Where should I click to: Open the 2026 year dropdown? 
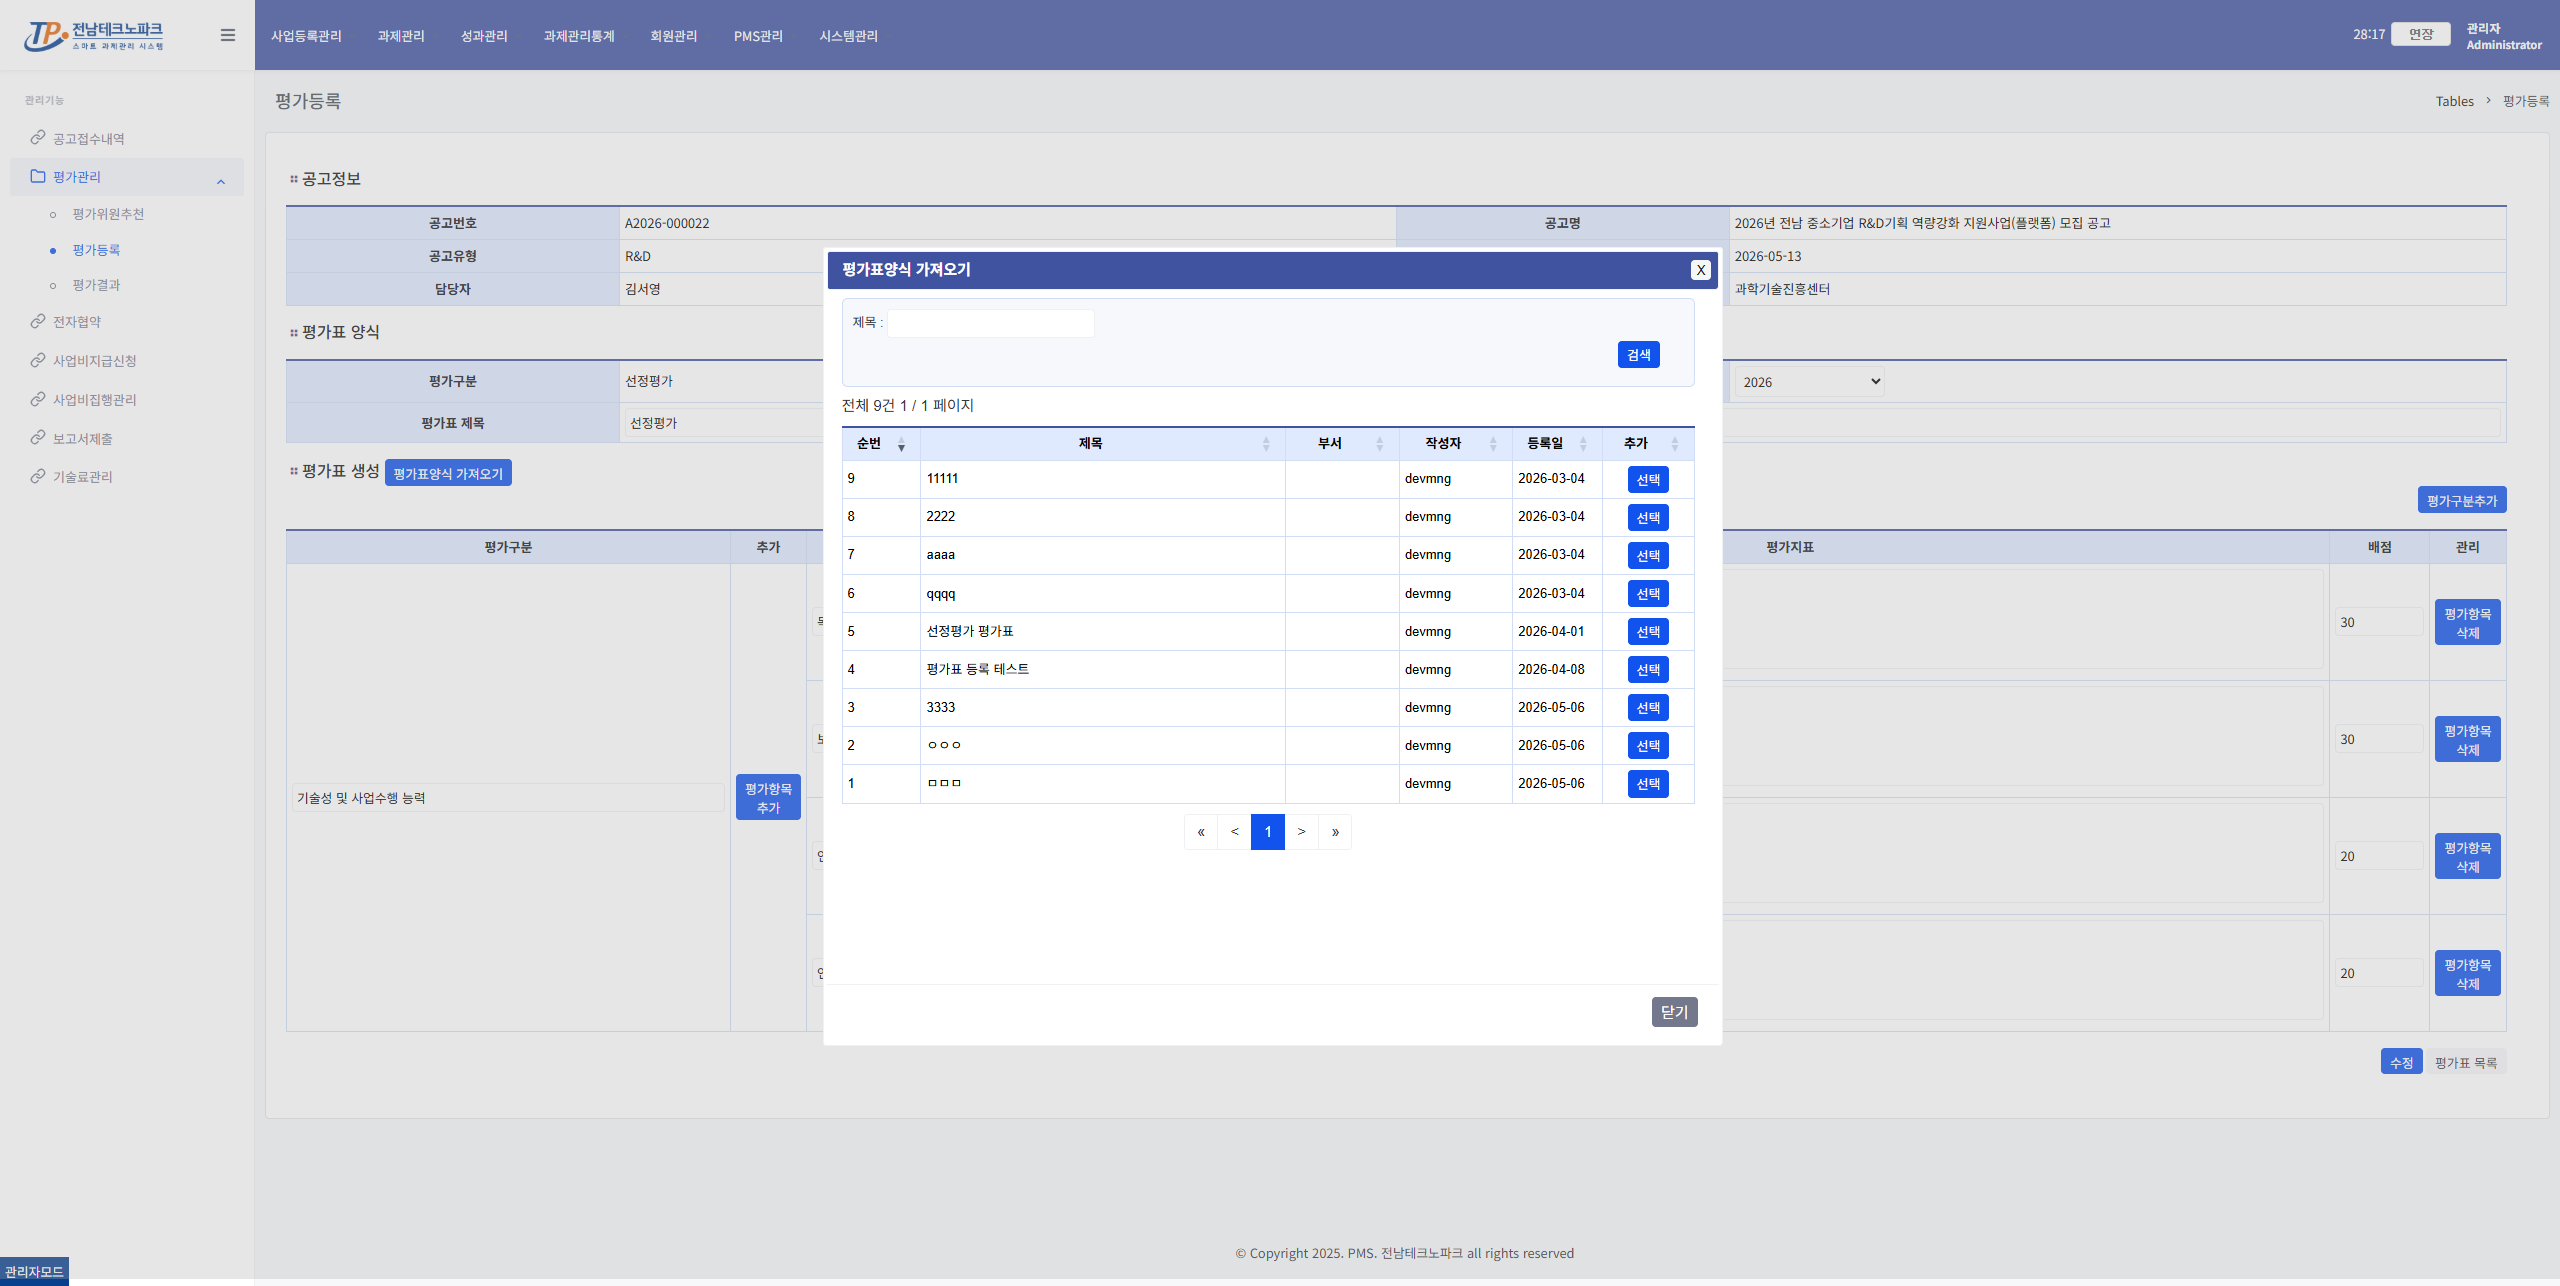1810,382
